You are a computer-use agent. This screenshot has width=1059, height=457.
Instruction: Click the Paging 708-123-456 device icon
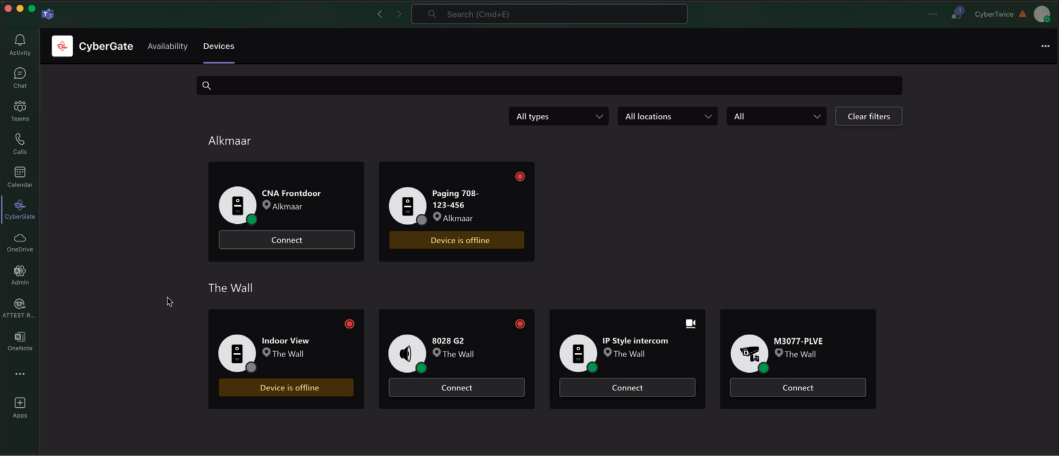407,206
